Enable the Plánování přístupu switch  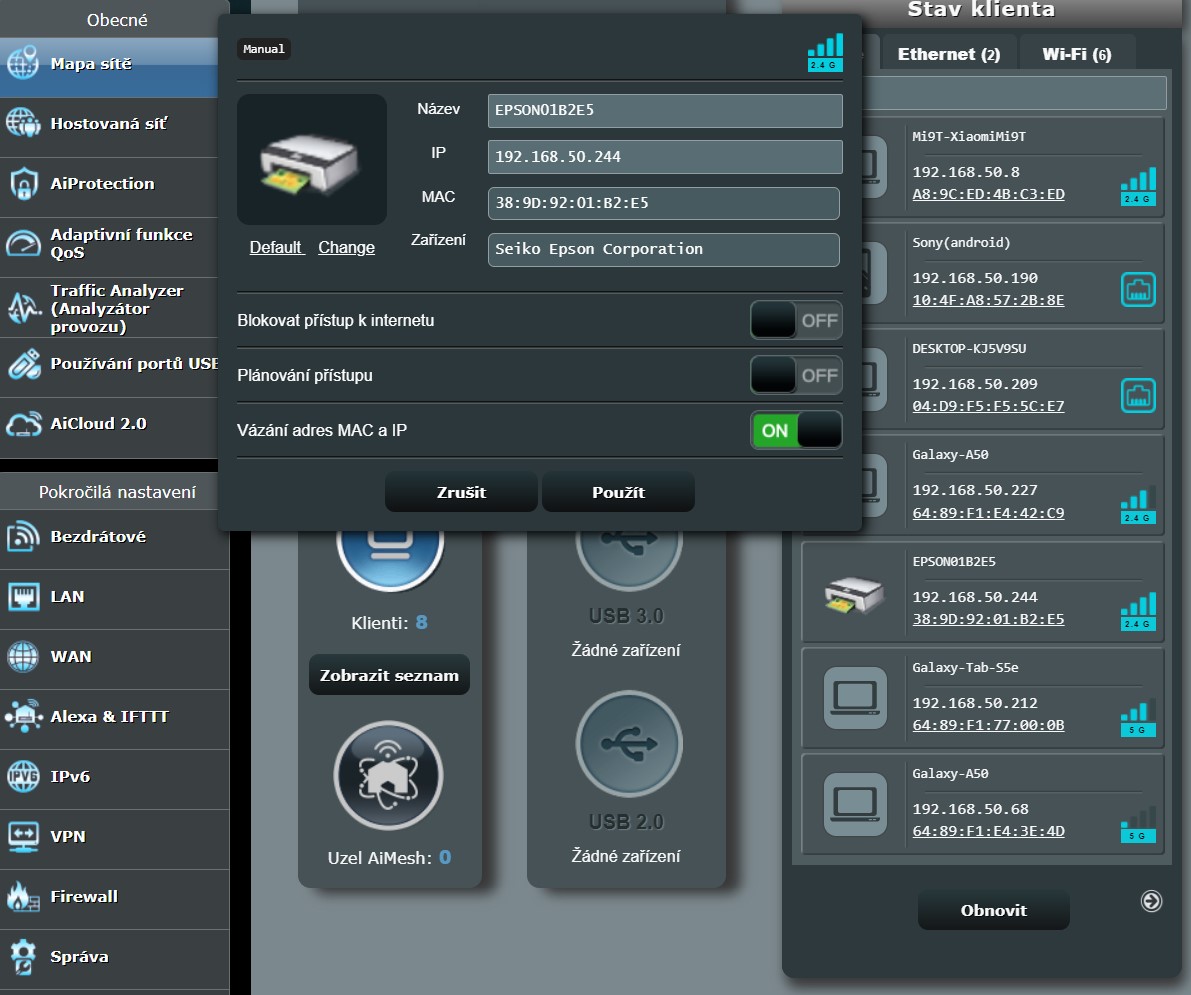point(796,375)
